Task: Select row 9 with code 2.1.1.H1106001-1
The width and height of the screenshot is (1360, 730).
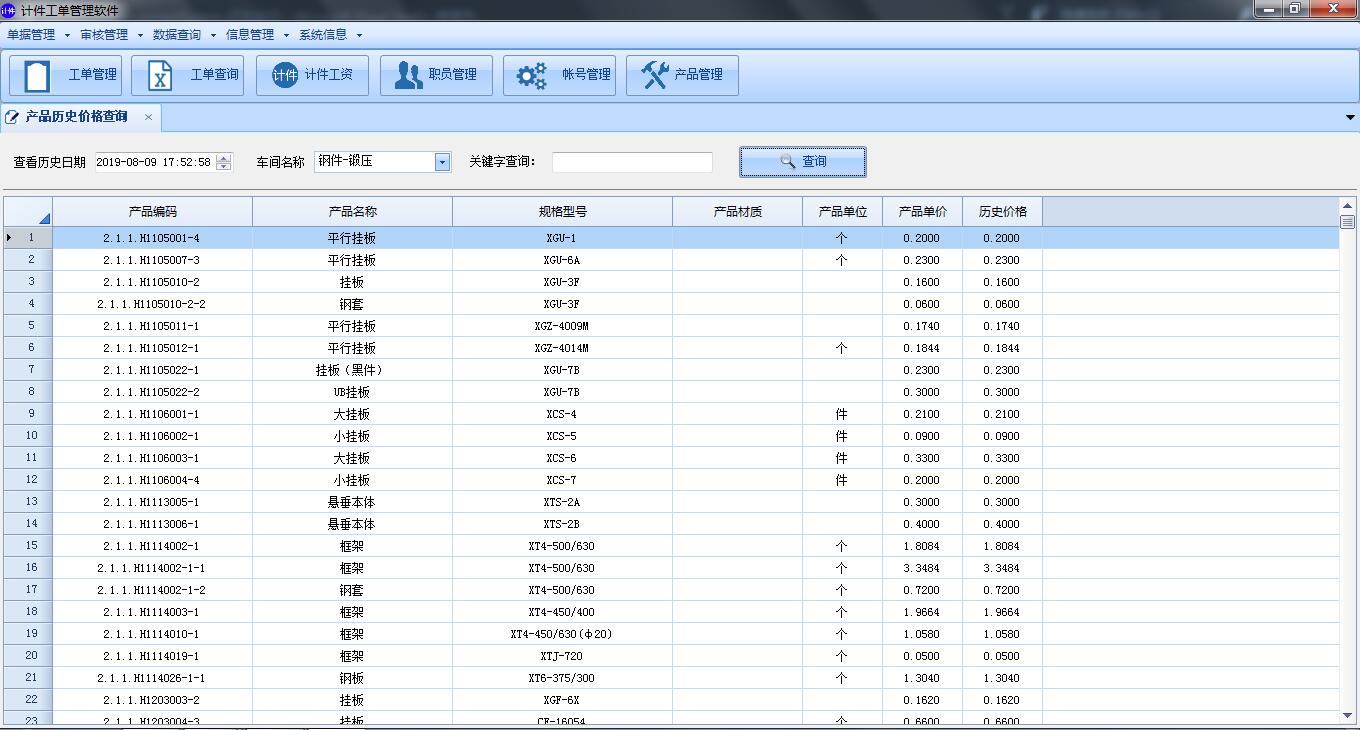Action: click(152, 414)
